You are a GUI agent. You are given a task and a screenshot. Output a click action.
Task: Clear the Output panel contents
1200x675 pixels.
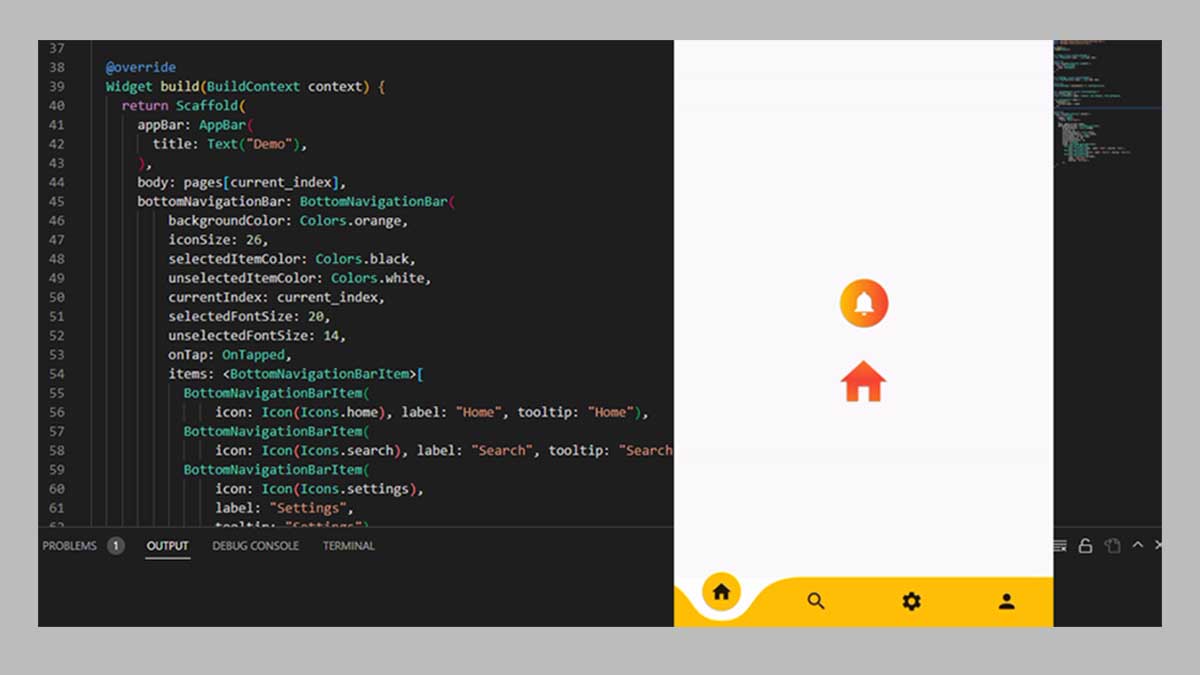click(x=1059, y=545)
